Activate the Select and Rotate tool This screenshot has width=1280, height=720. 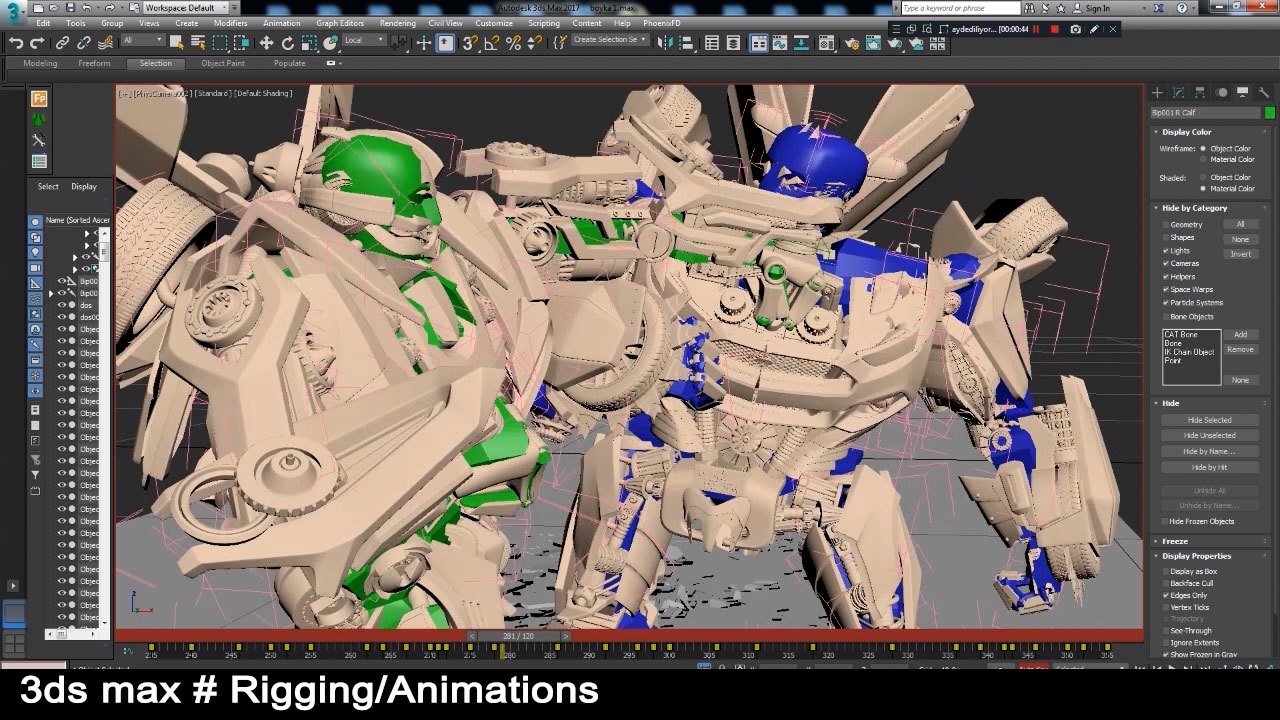pyautogui.click(x=288, y=43)
